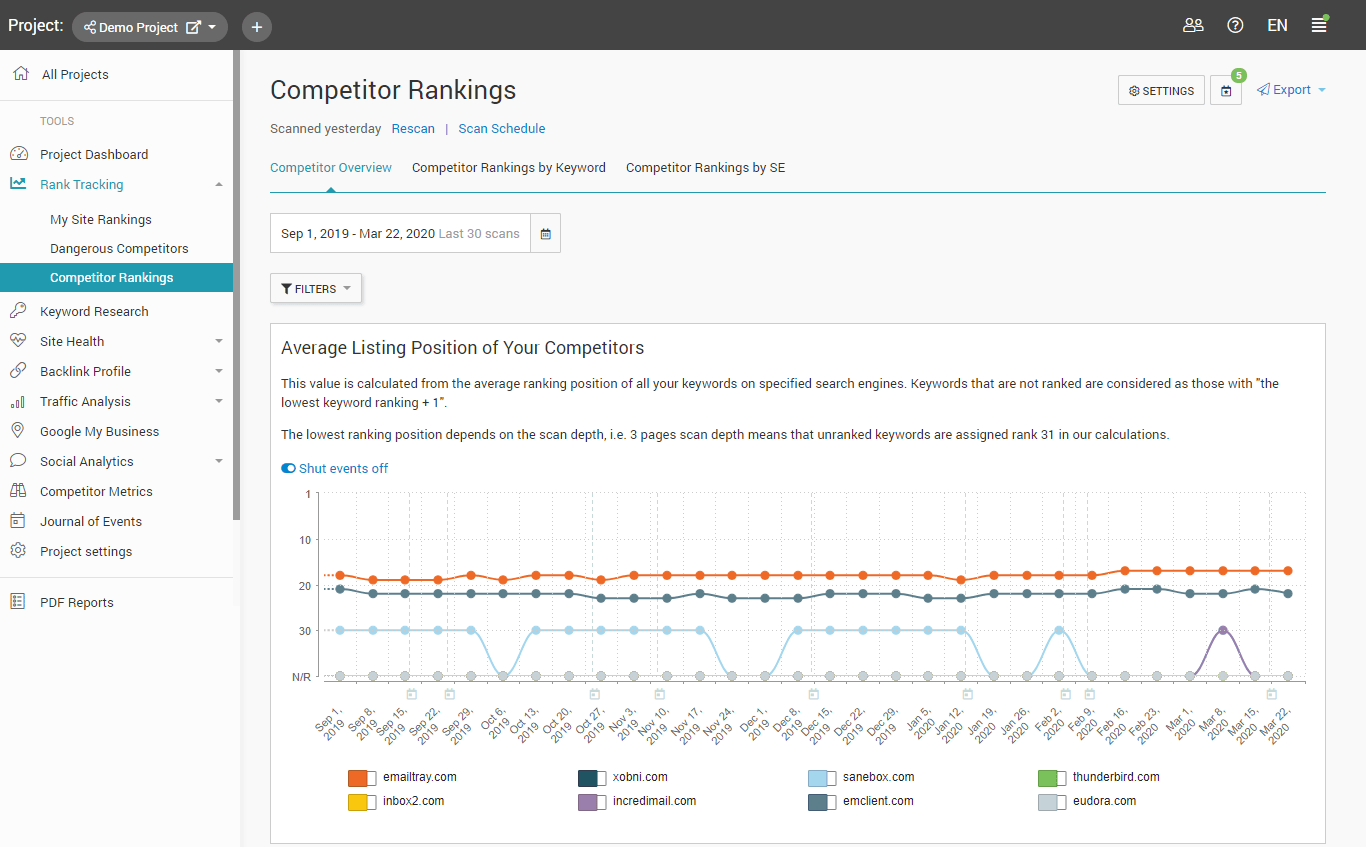Click the Competitor Metrics sidebar icon

18,491
